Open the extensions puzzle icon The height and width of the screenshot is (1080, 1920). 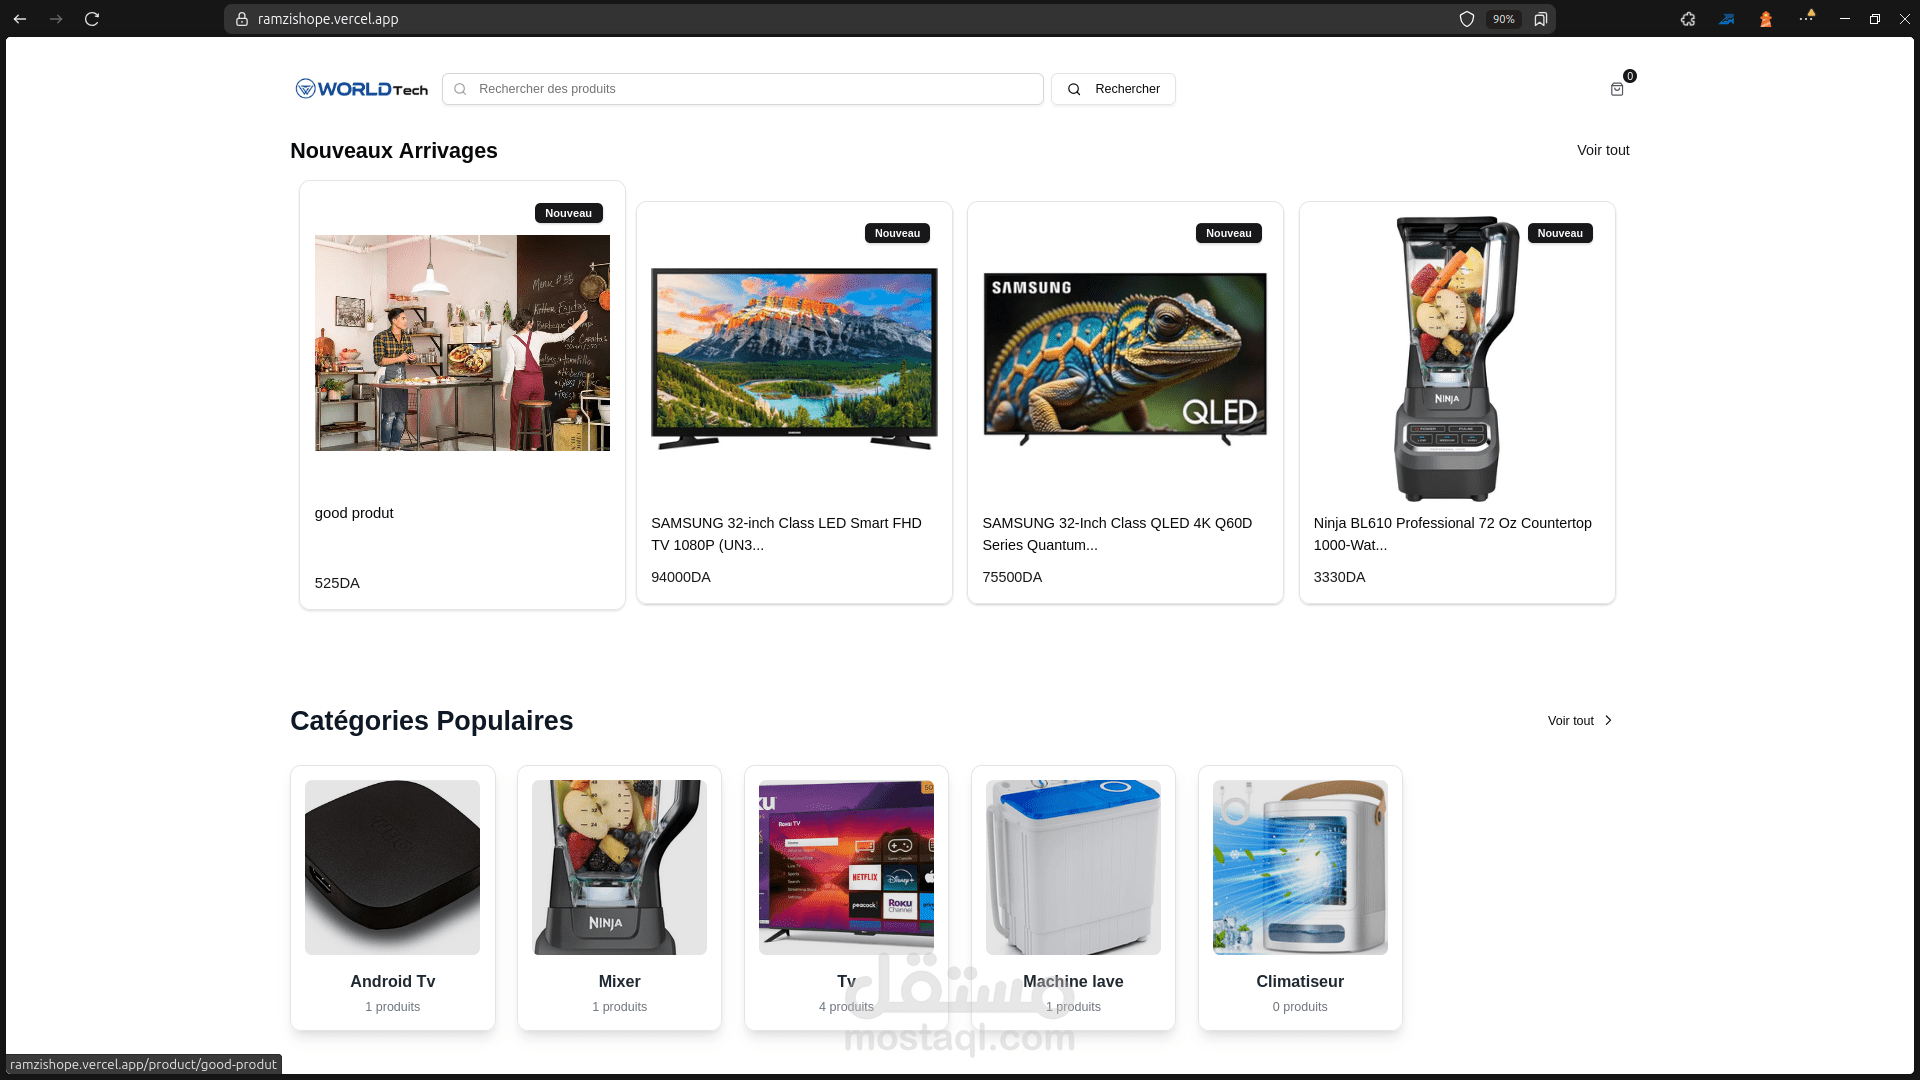(x=1688, y=19)
